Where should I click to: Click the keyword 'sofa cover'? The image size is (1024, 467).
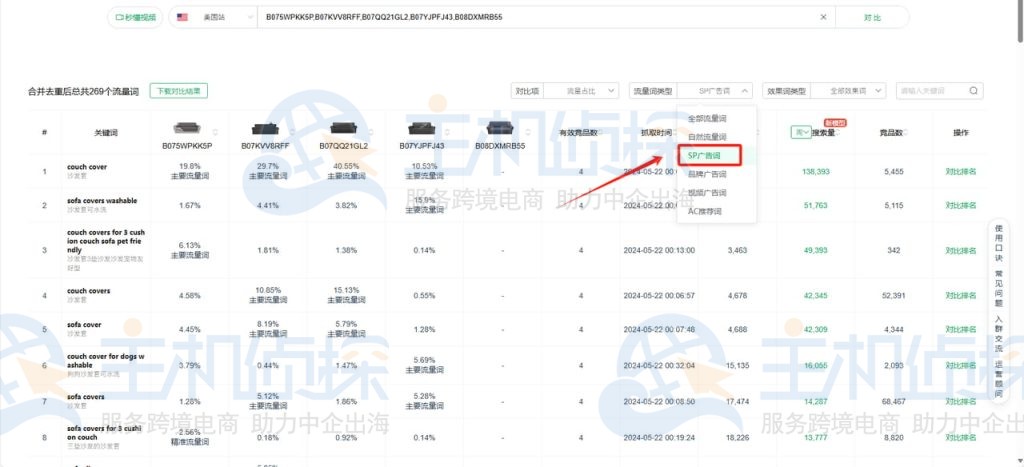(84, 325)
